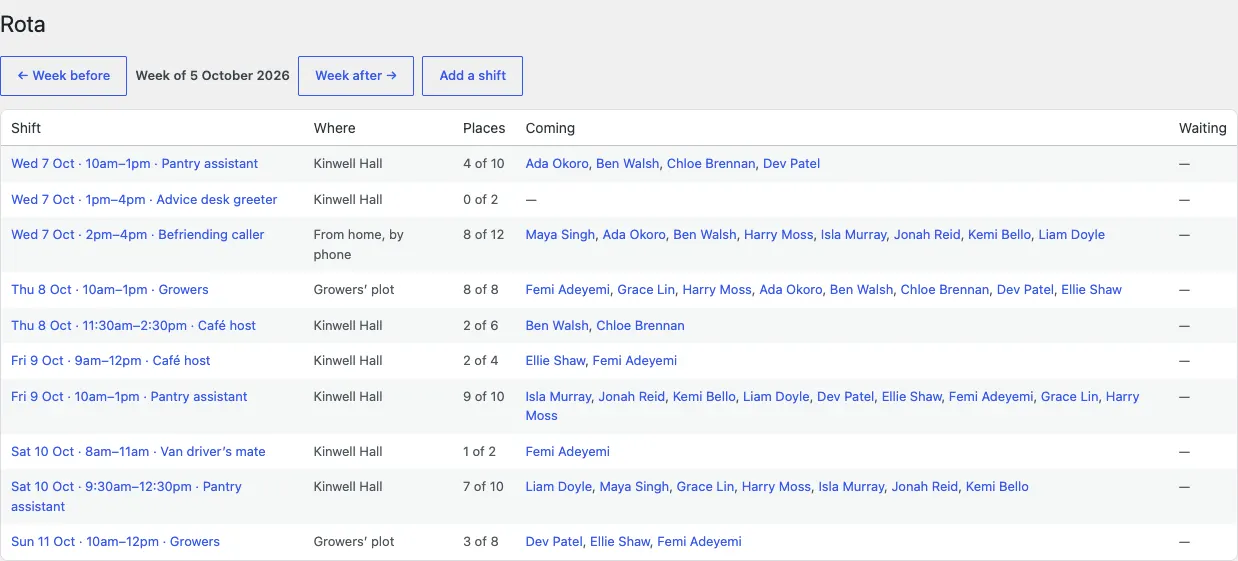The height and width of the screenshot is (561, 1238).
Task: Open Wed 7 Oct 10am–1pm Pantry assistant shift
Action: click(135, 164)
